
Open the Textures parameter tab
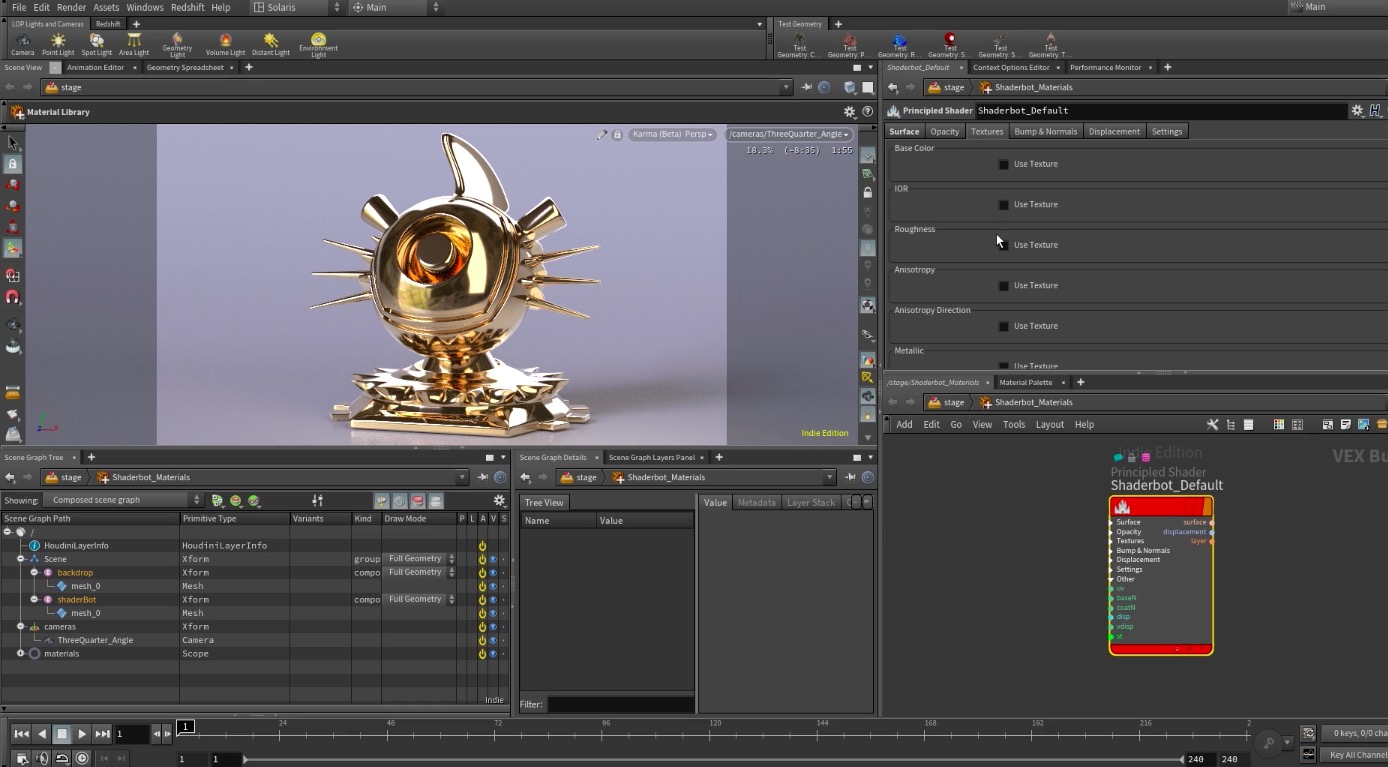pyautogui.click(x=987, y=132)
